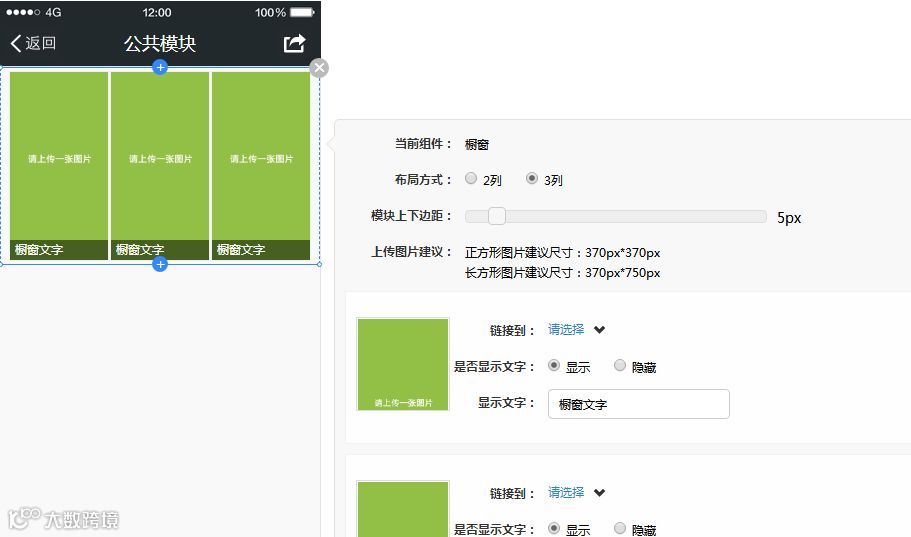
Task: Add module below via bottom plus icon
Action: (160, 264)
